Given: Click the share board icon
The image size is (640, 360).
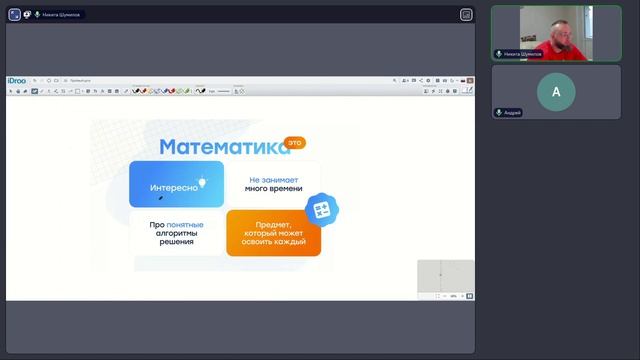Looking at the screenshot, I should [x=421, y=81].
